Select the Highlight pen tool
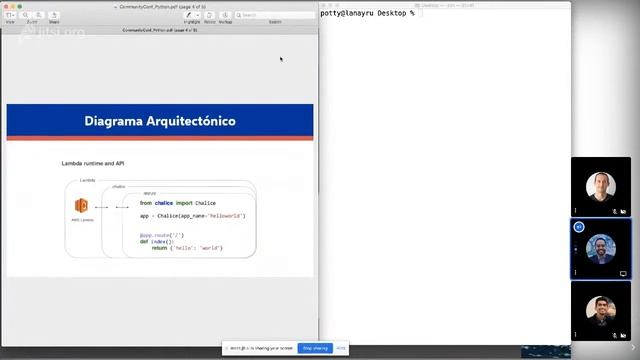 pos(189,15)
